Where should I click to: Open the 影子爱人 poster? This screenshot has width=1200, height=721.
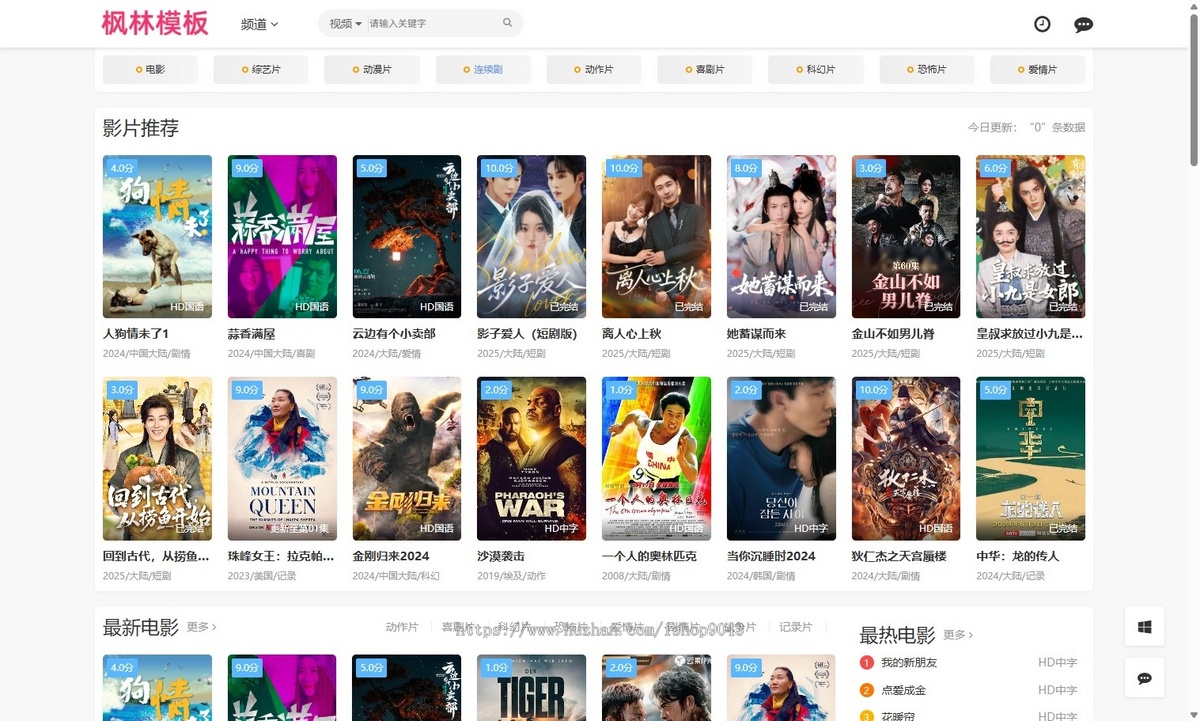[532, 236]
